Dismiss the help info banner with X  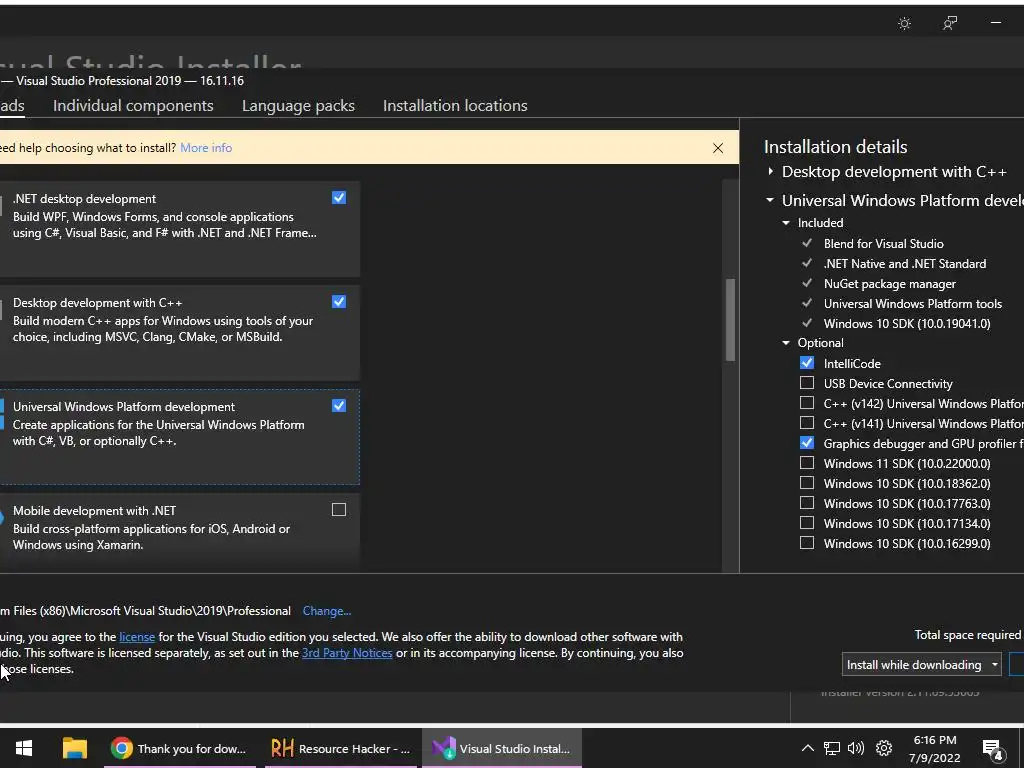718,148
